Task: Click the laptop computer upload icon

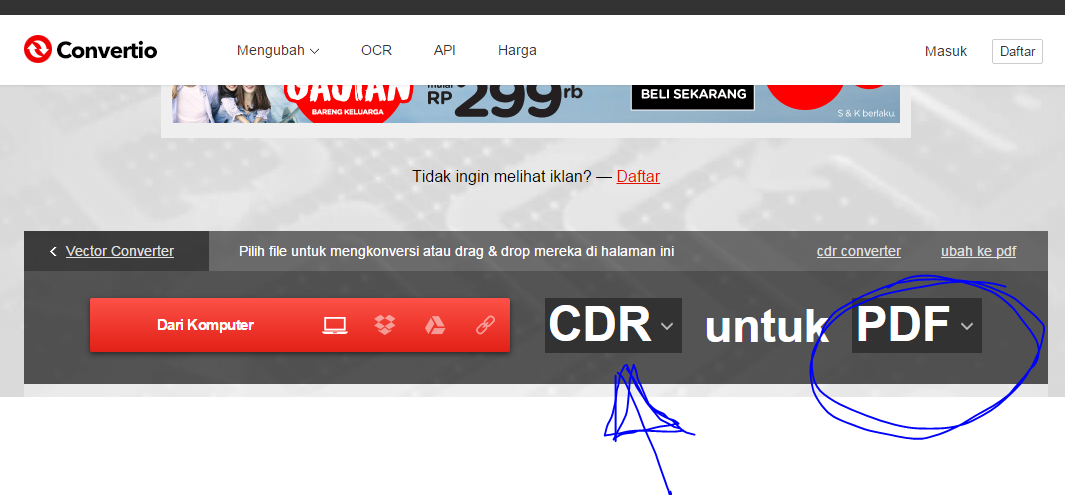Action: [x=334, y=325]
